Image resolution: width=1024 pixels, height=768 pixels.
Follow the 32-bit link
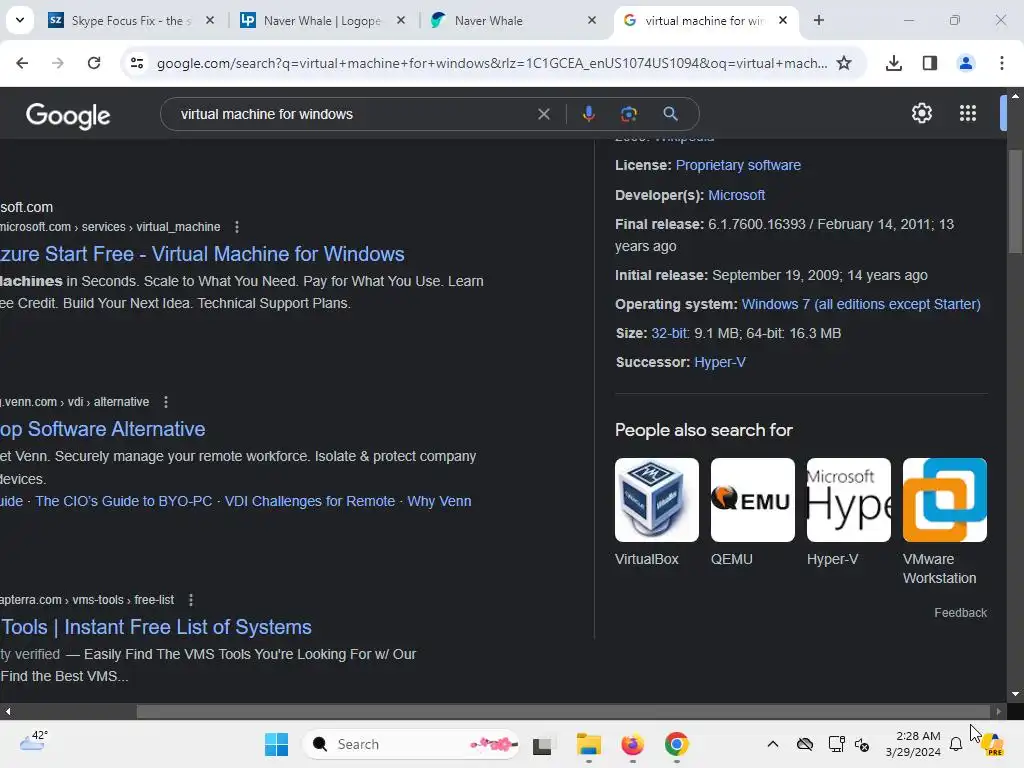pos(669,333)
